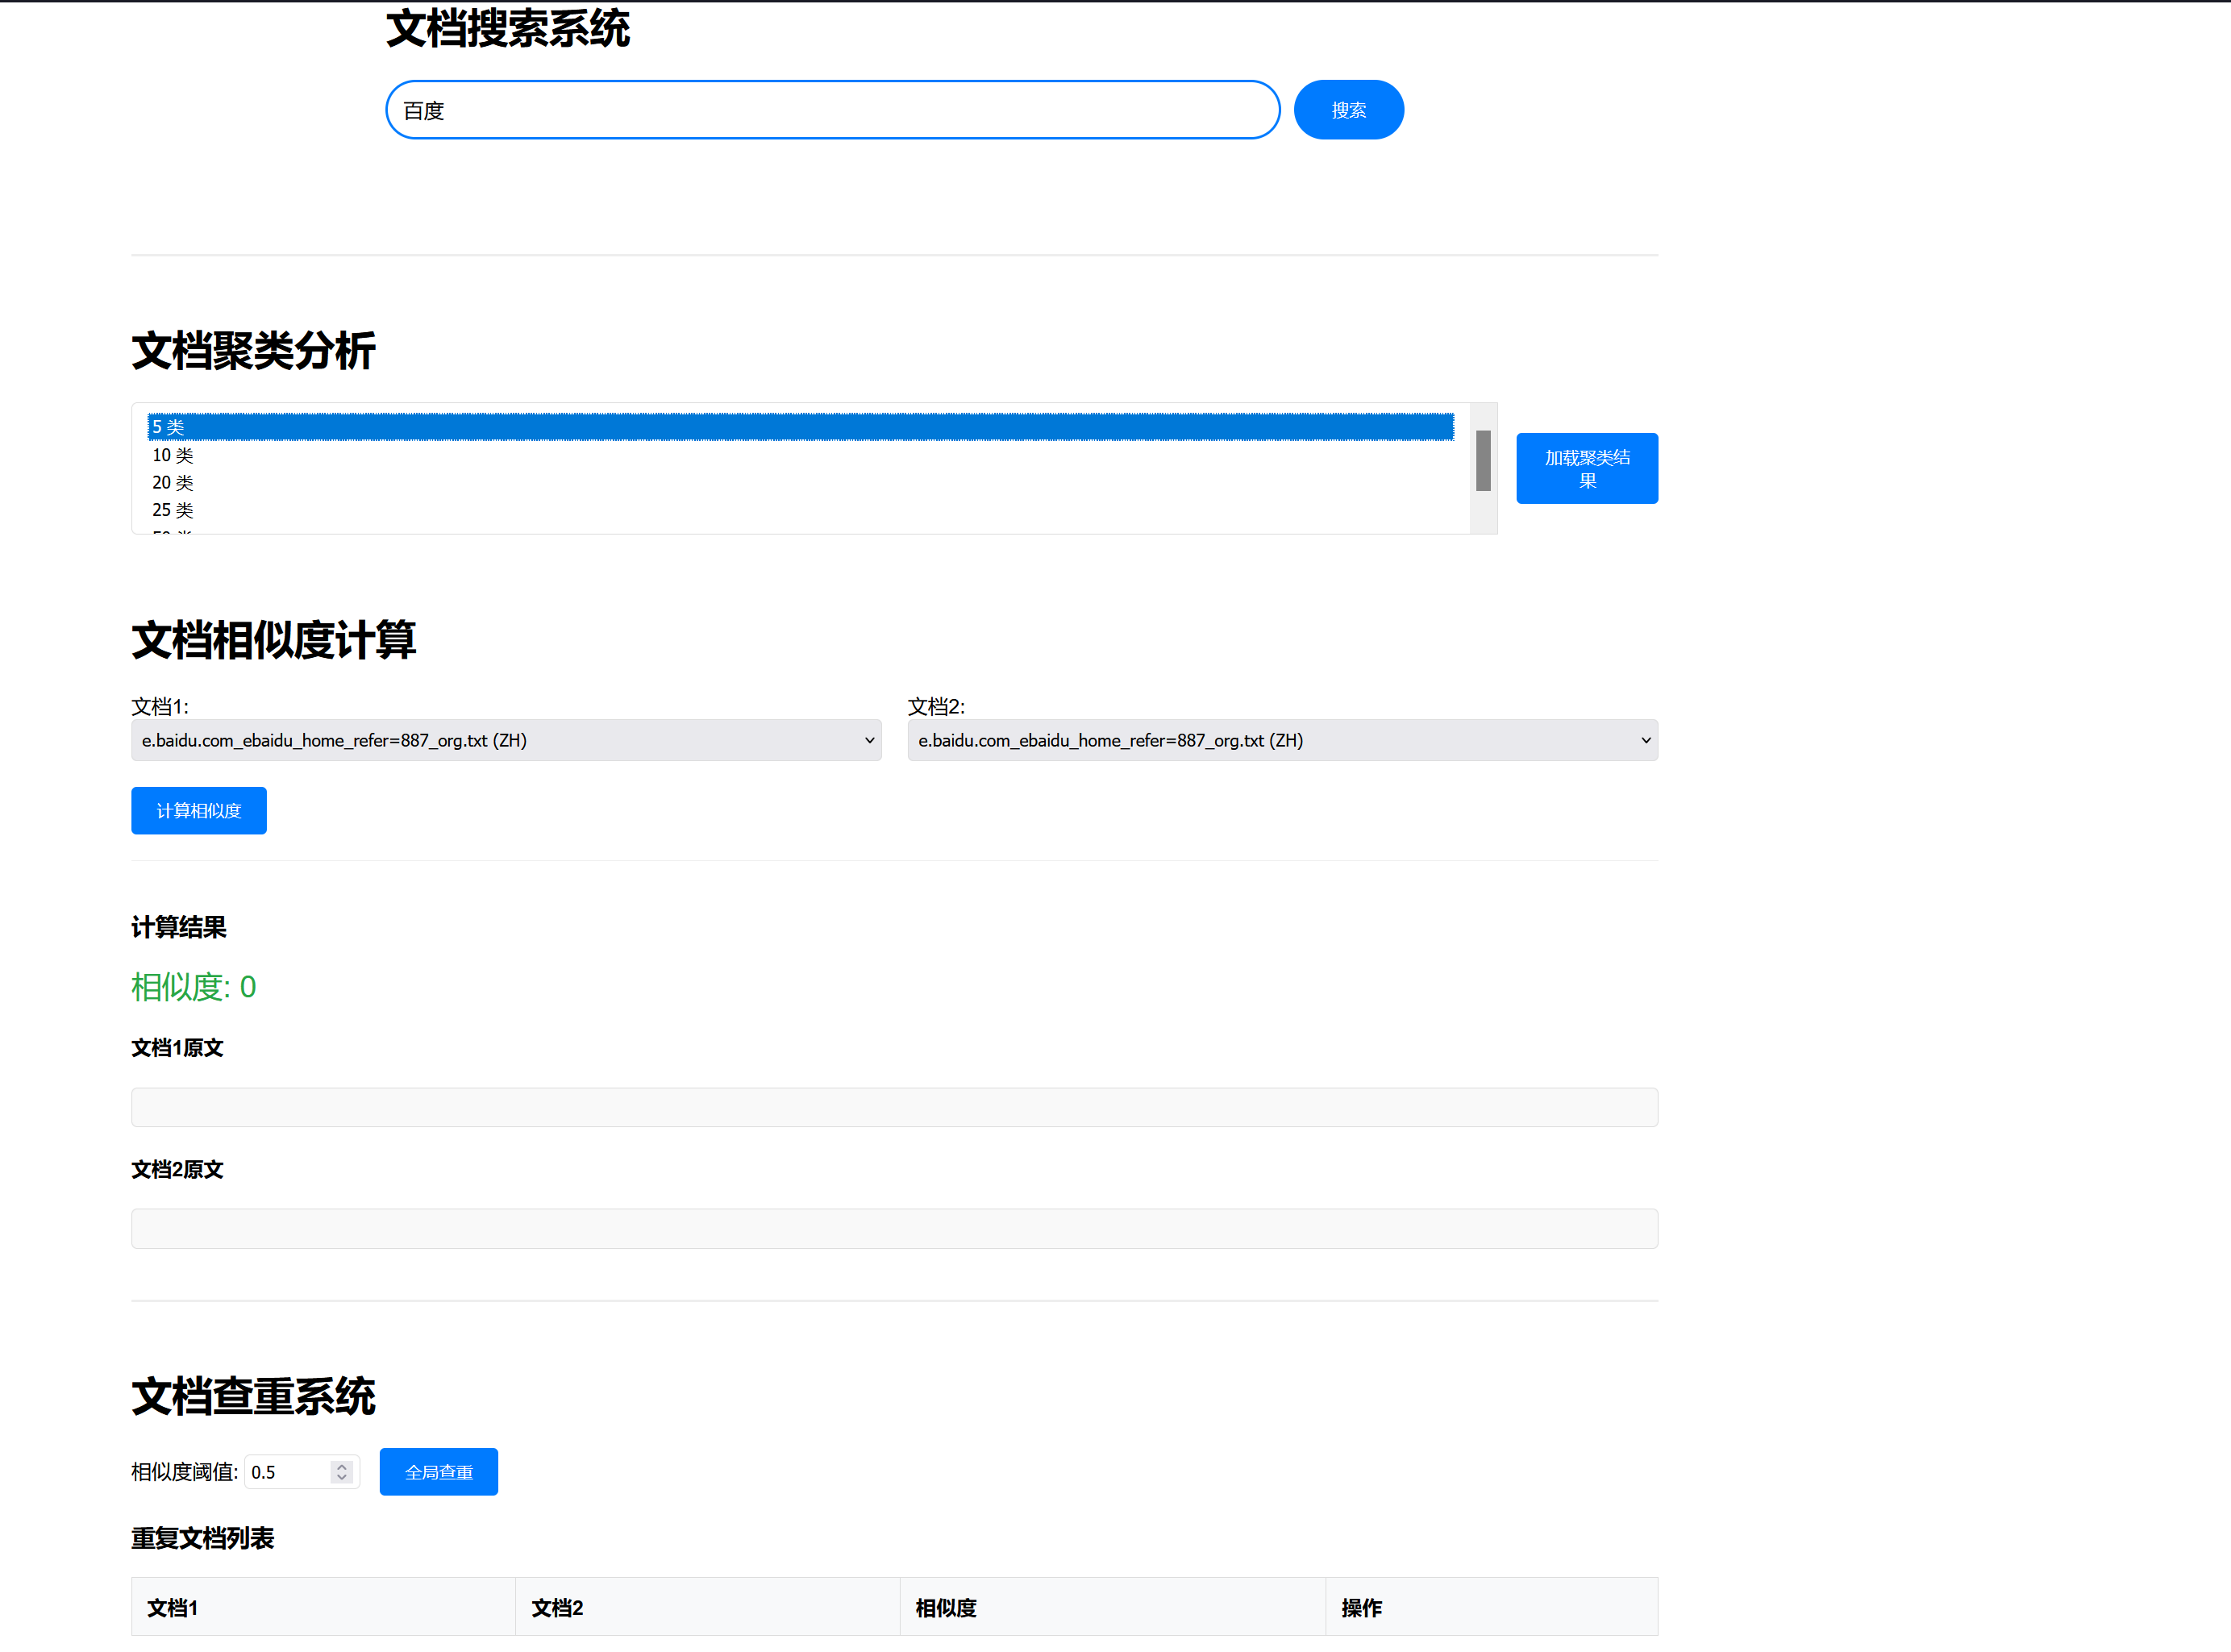Viewport: 2231px width, 1652px height.
Task: Click the 全局查重 button
Action: [x=437, y=1471]
